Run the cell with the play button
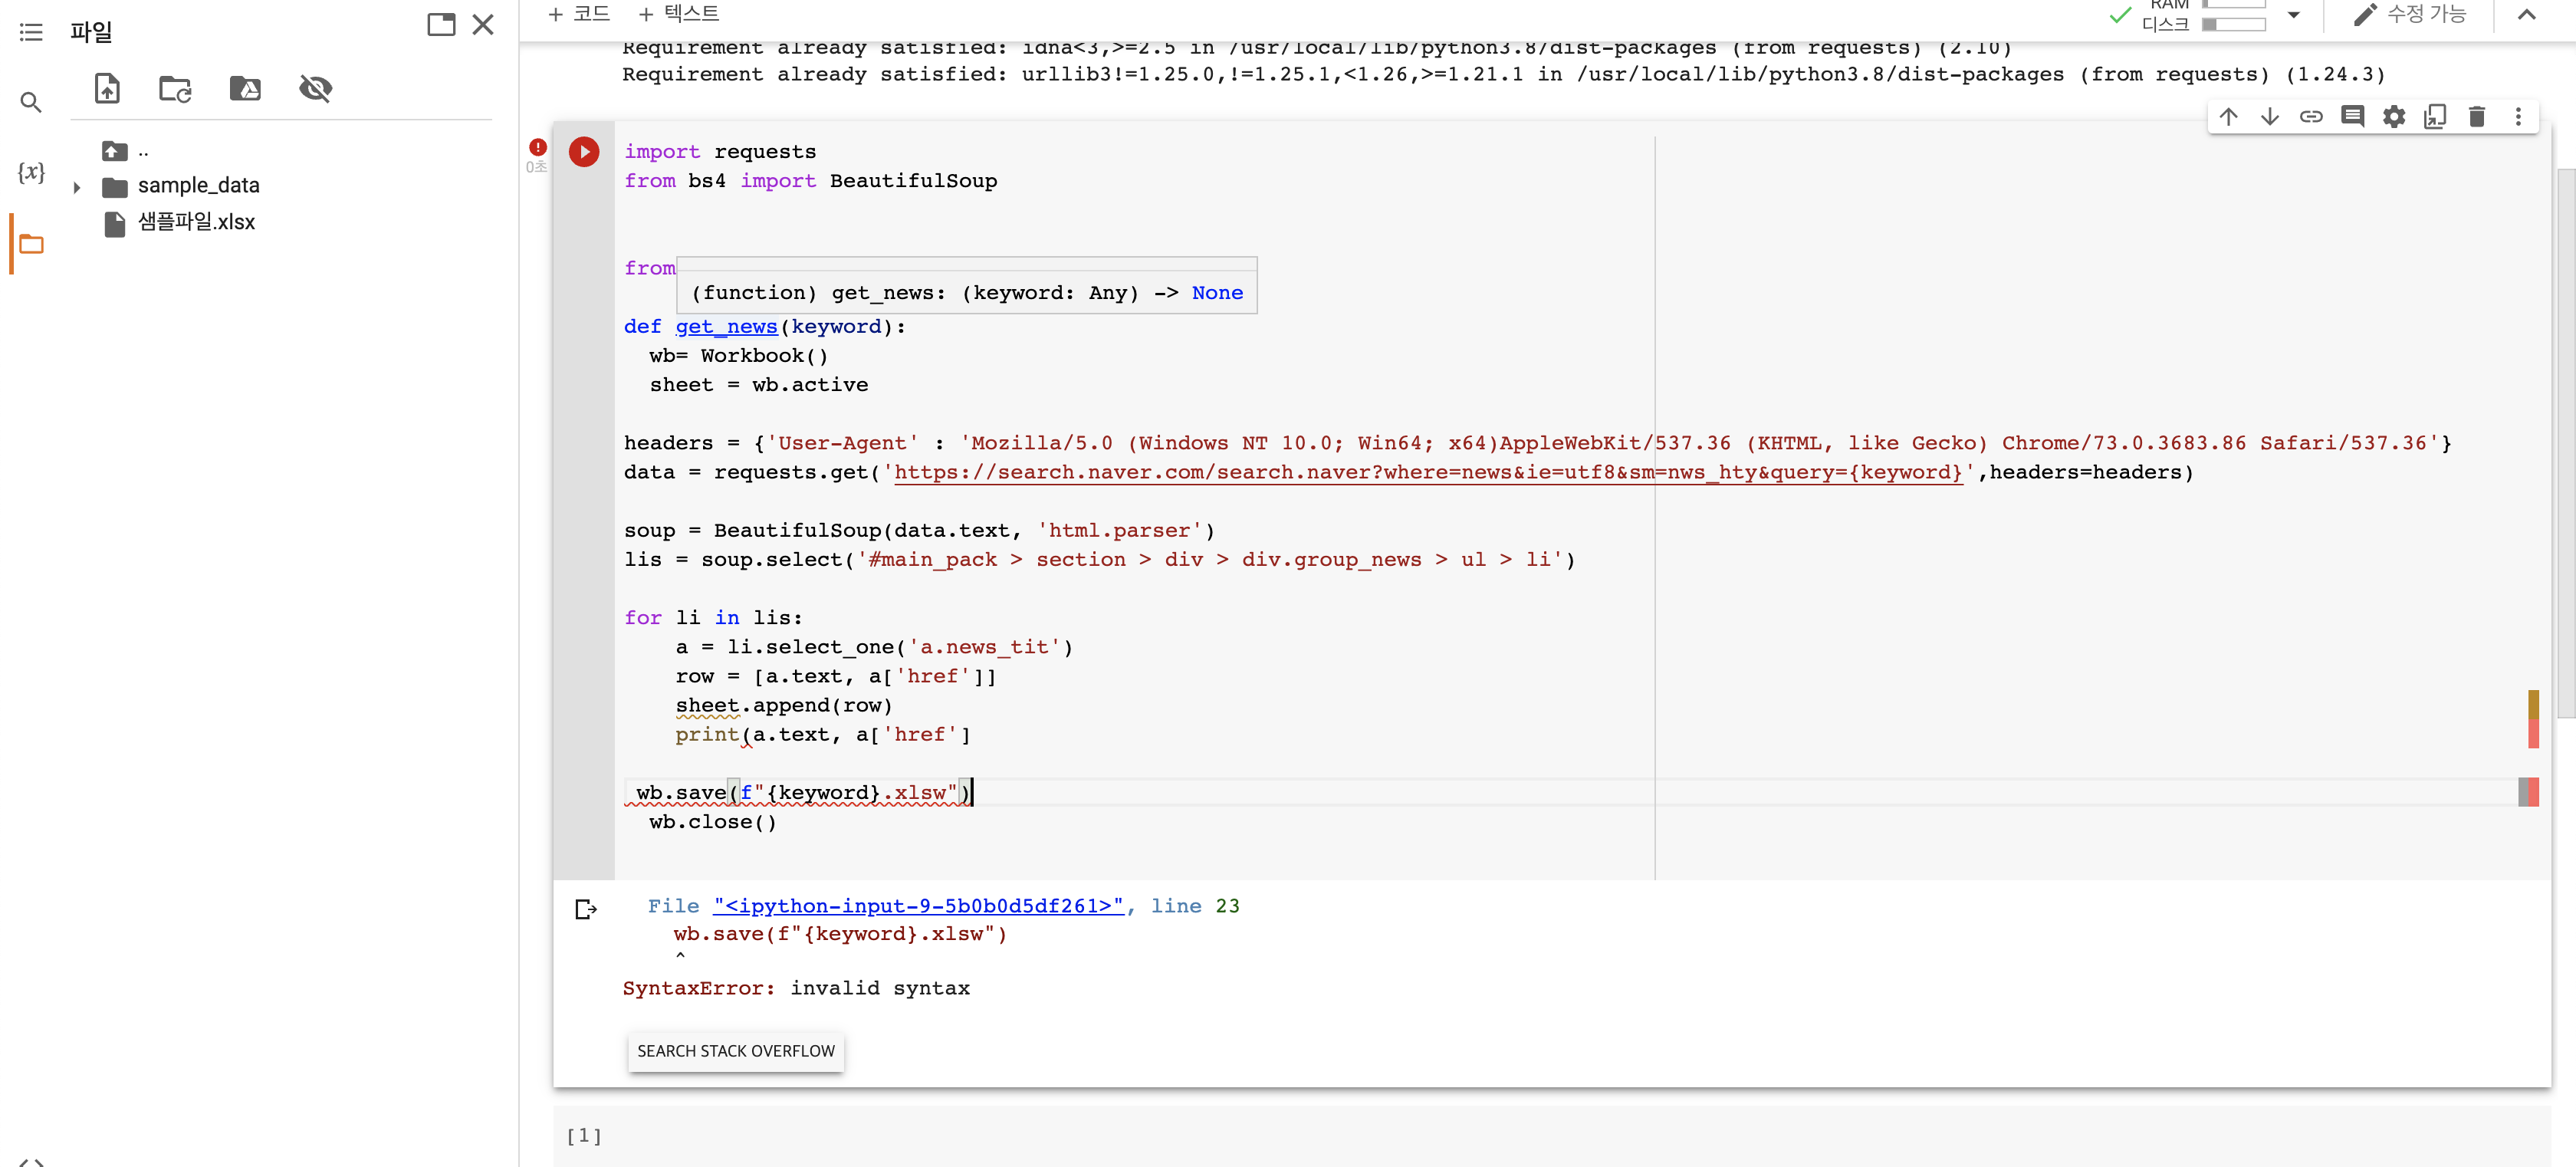 (x=584, y=152)
